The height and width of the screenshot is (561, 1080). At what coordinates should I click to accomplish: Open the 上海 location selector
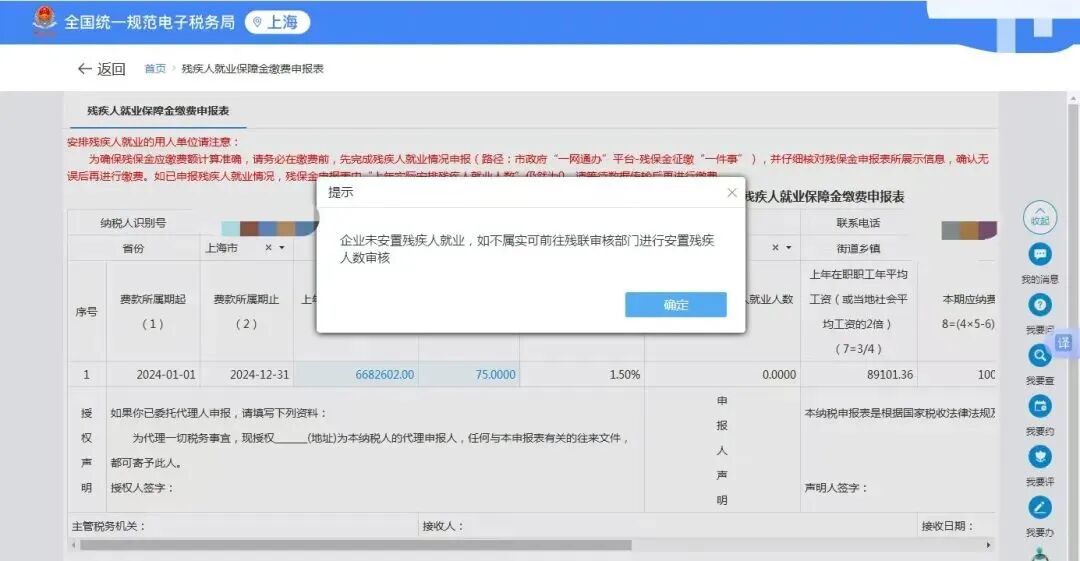coord(278,22)
